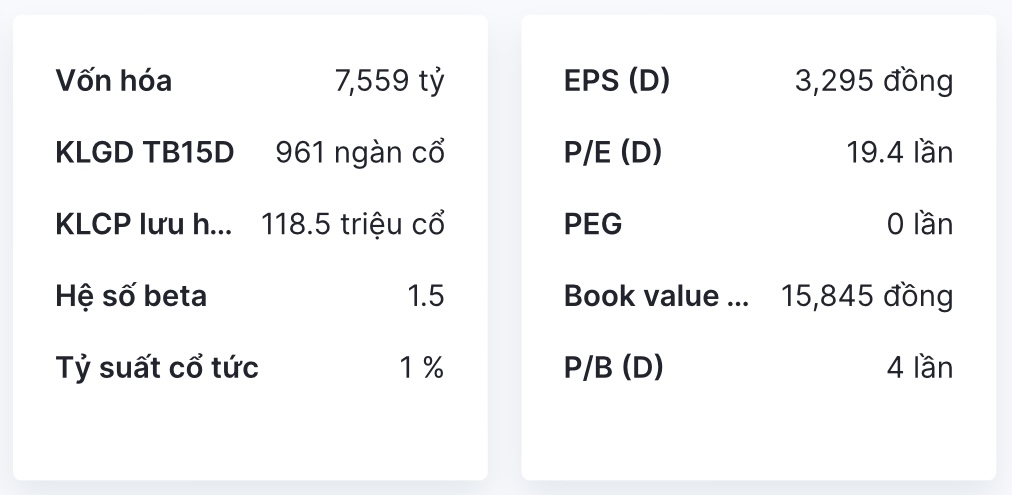Click the Hệ số beta label
1012x495 pixels.
pyautogui.click(x=131, y=296)
